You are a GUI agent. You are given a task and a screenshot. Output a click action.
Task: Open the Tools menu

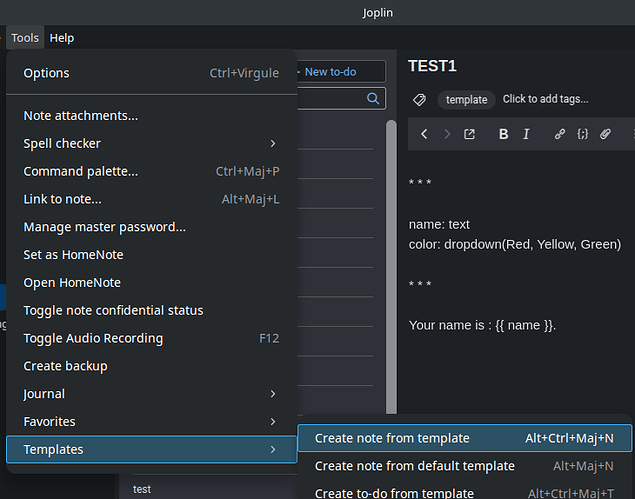pyautogui.click(x=25, y=38)
